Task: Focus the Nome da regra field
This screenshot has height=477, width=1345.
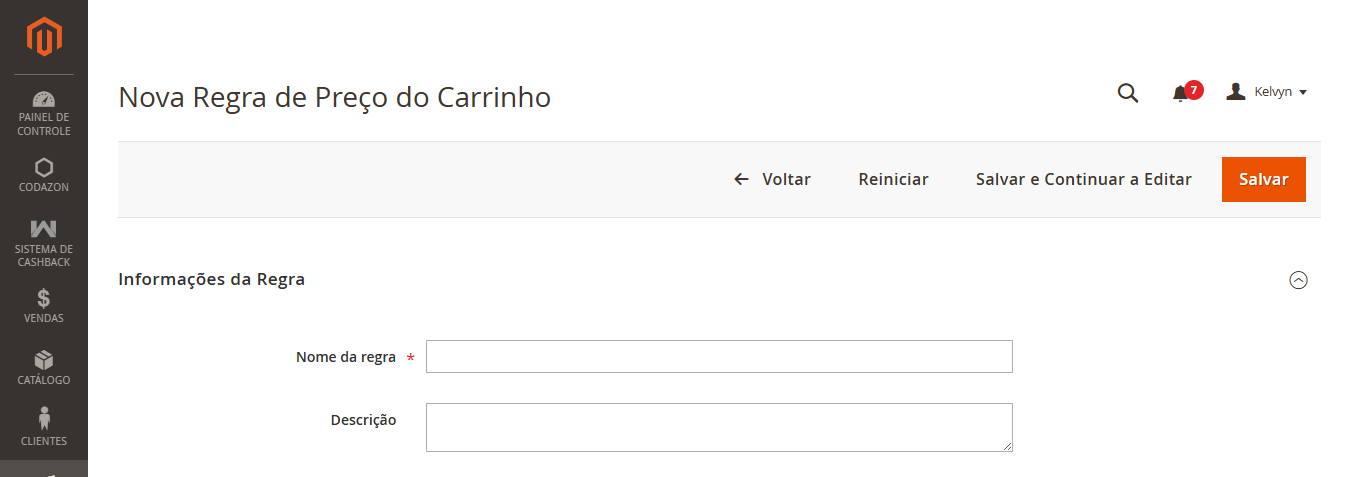Action: [x=719, y=357]
